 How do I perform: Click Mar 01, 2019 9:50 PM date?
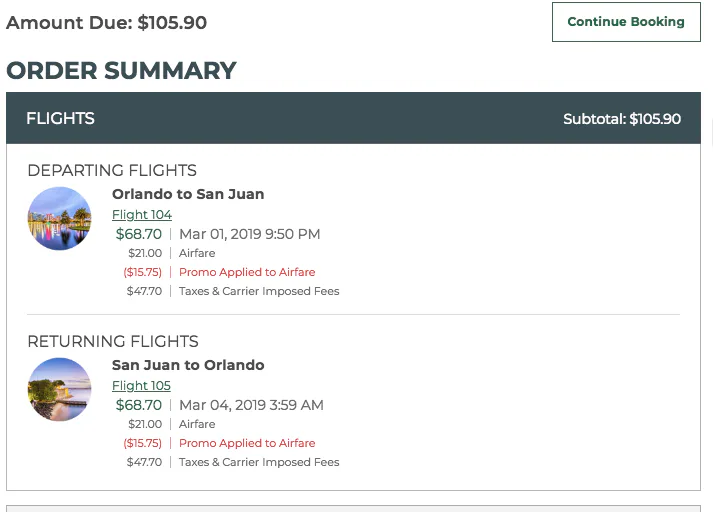[250, 234]
